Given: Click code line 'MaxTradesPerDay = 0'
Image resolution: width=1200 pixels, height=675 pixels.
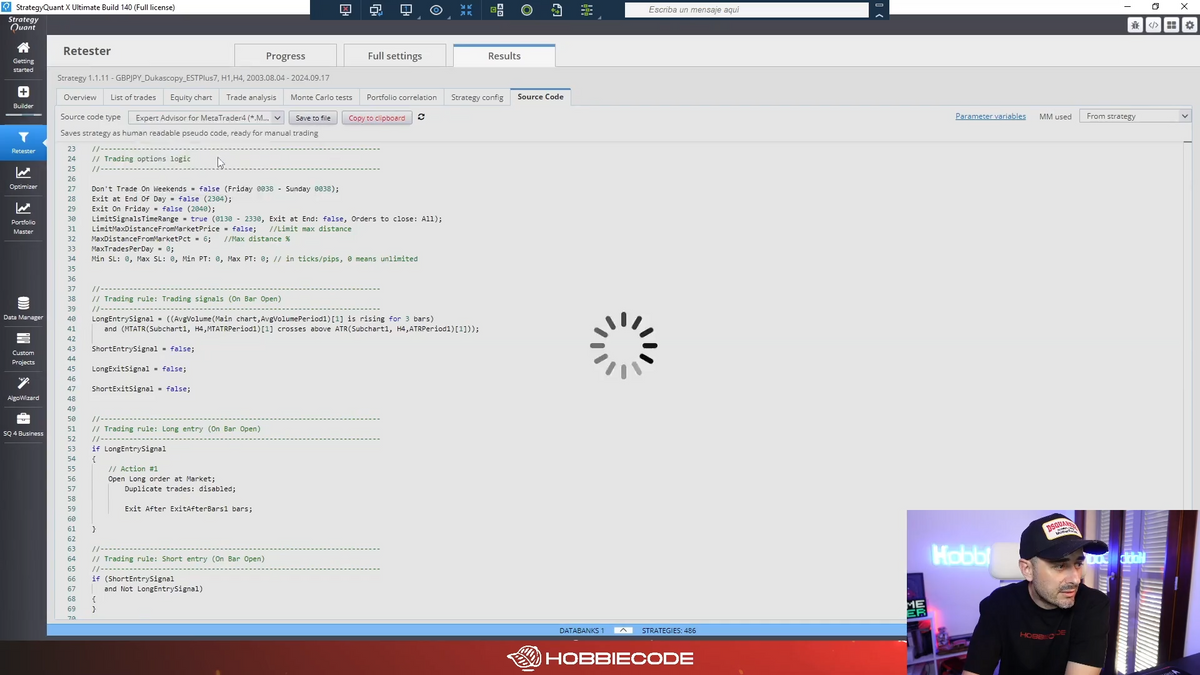Looking at the screenshot, I should click(132, 249).
